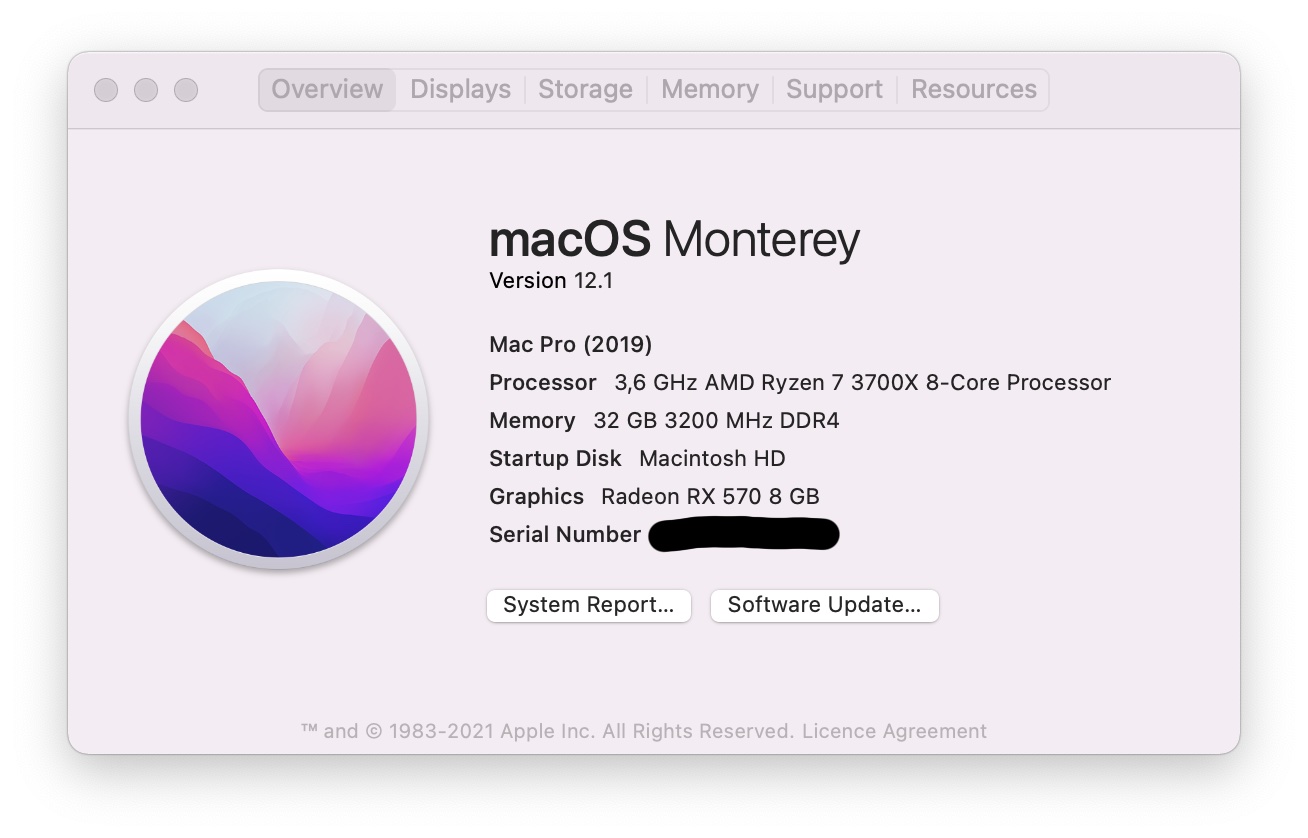Click the redacted Serial Number value
Image resolution: width=1308 pixels, height=838 pixels.
(743, 535)
